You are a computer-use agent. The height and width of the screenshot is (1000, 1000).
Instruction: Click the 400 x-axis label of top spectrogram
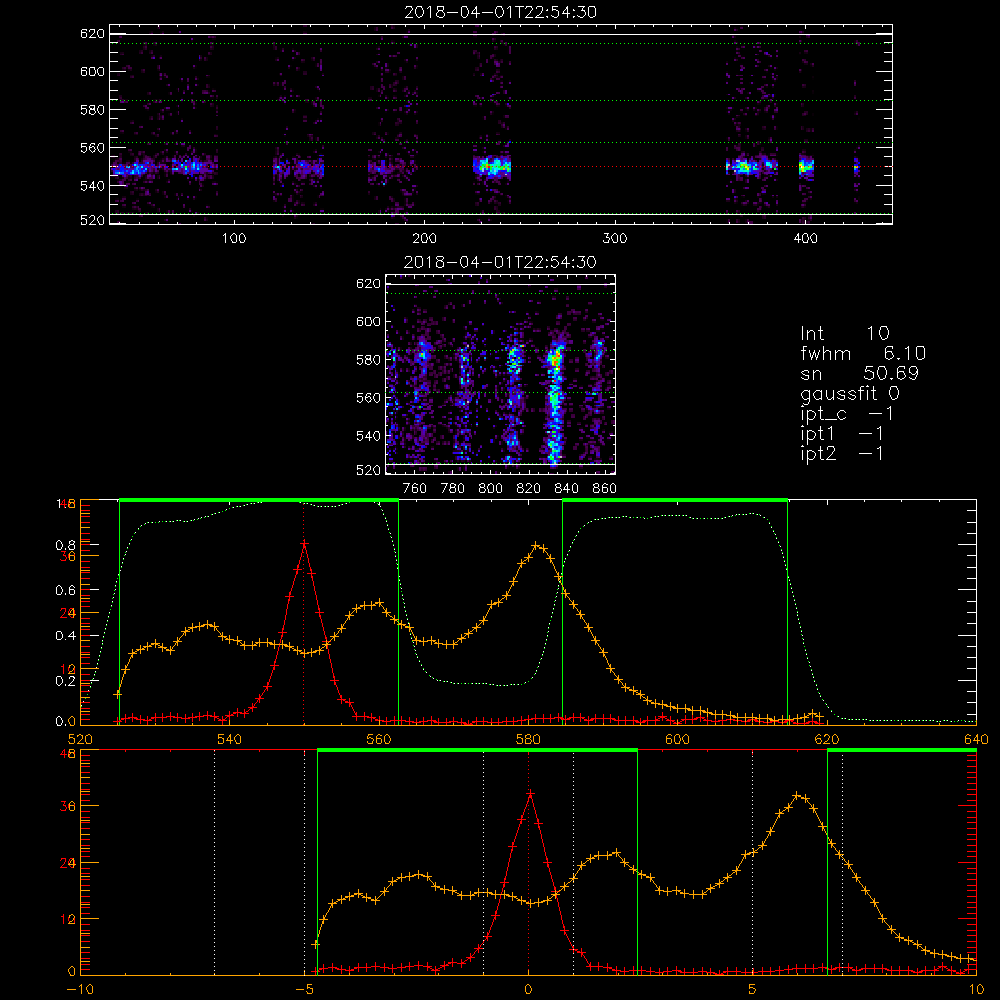(x=805, y=239)
